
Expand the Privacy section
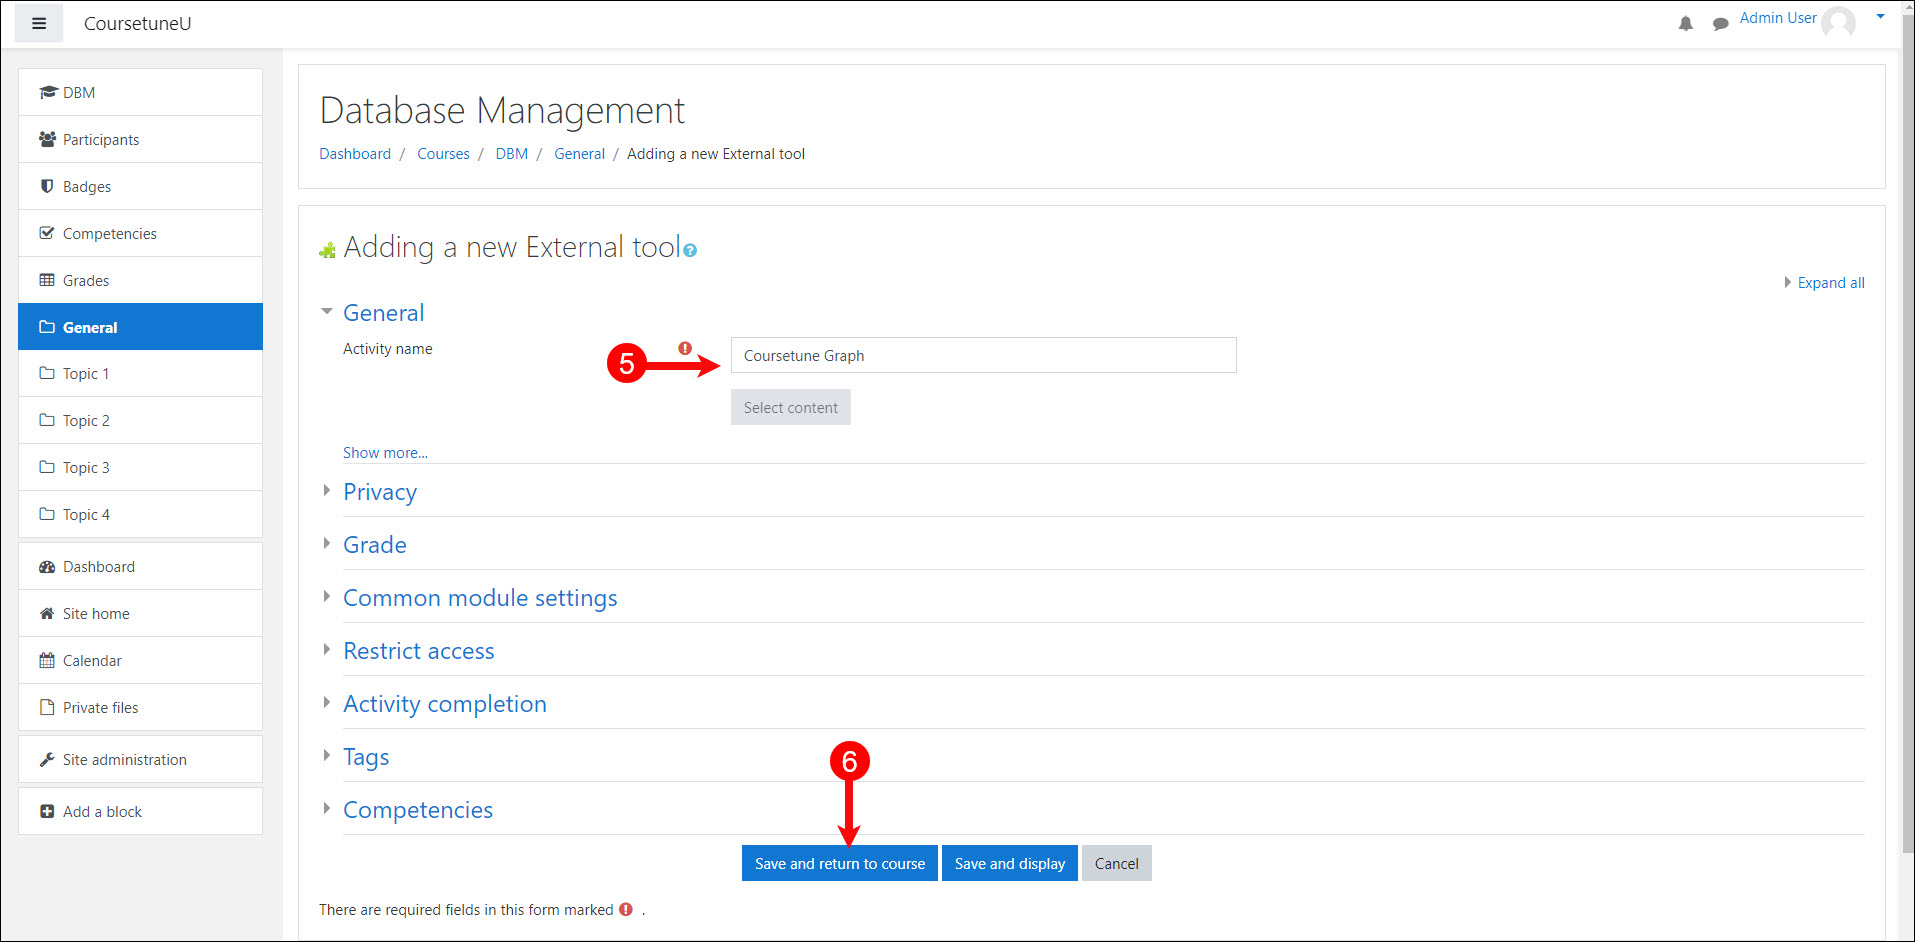click(379, 492)
